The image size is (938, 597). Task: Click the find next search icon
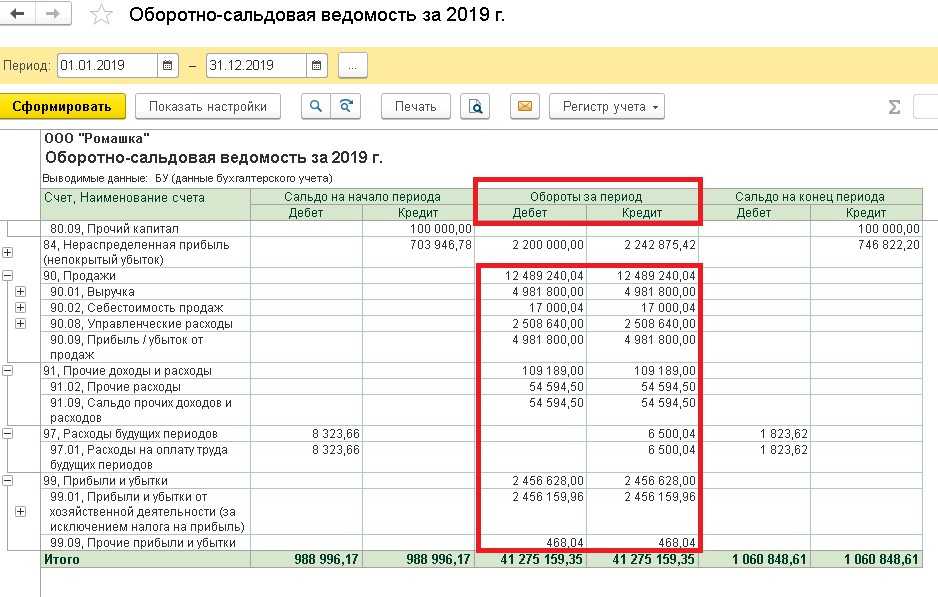(346, 106)
